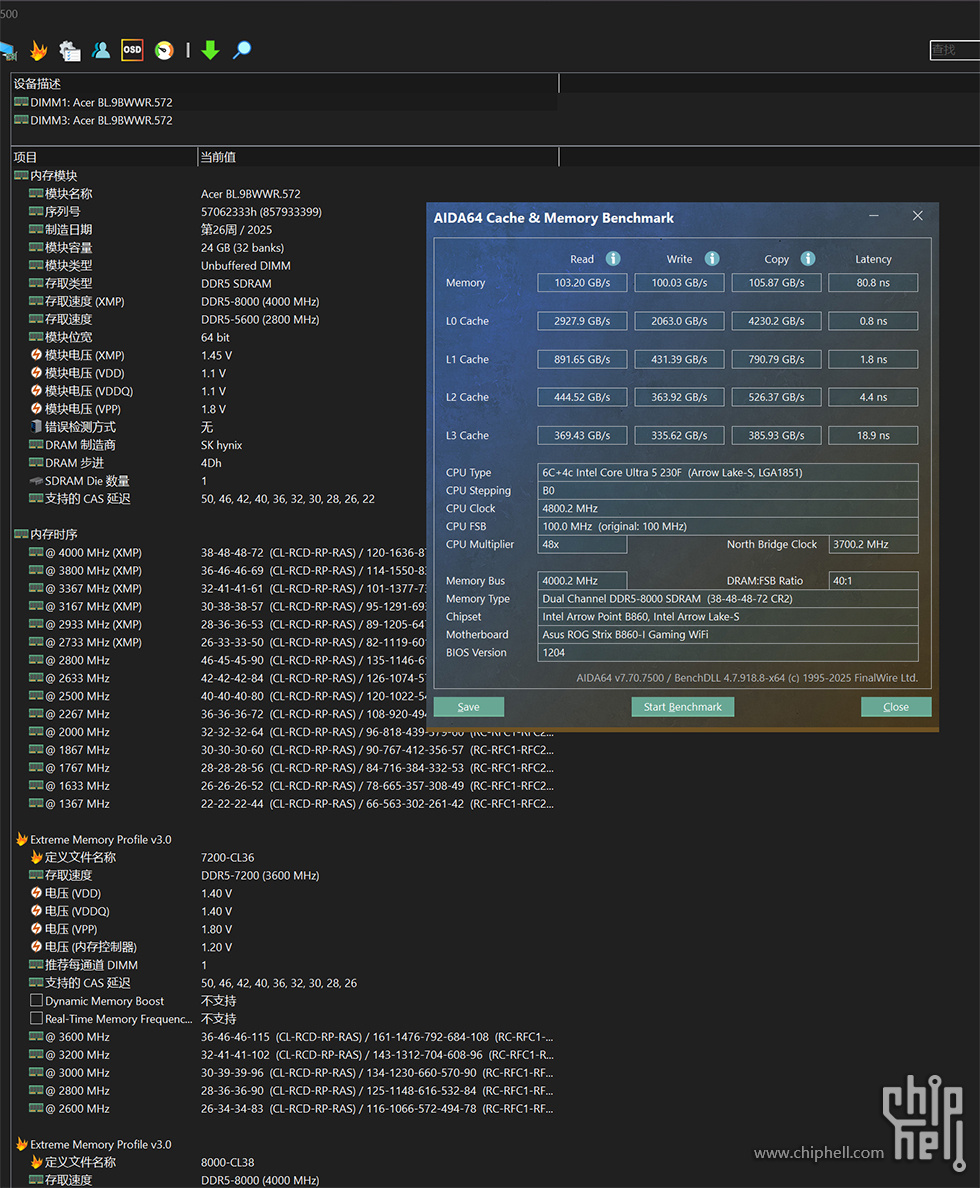Select the 存取速度 (XMP) row
The width and height of the screenshot is (980, 1188).
pyautogui.click(x=220, y=302)
